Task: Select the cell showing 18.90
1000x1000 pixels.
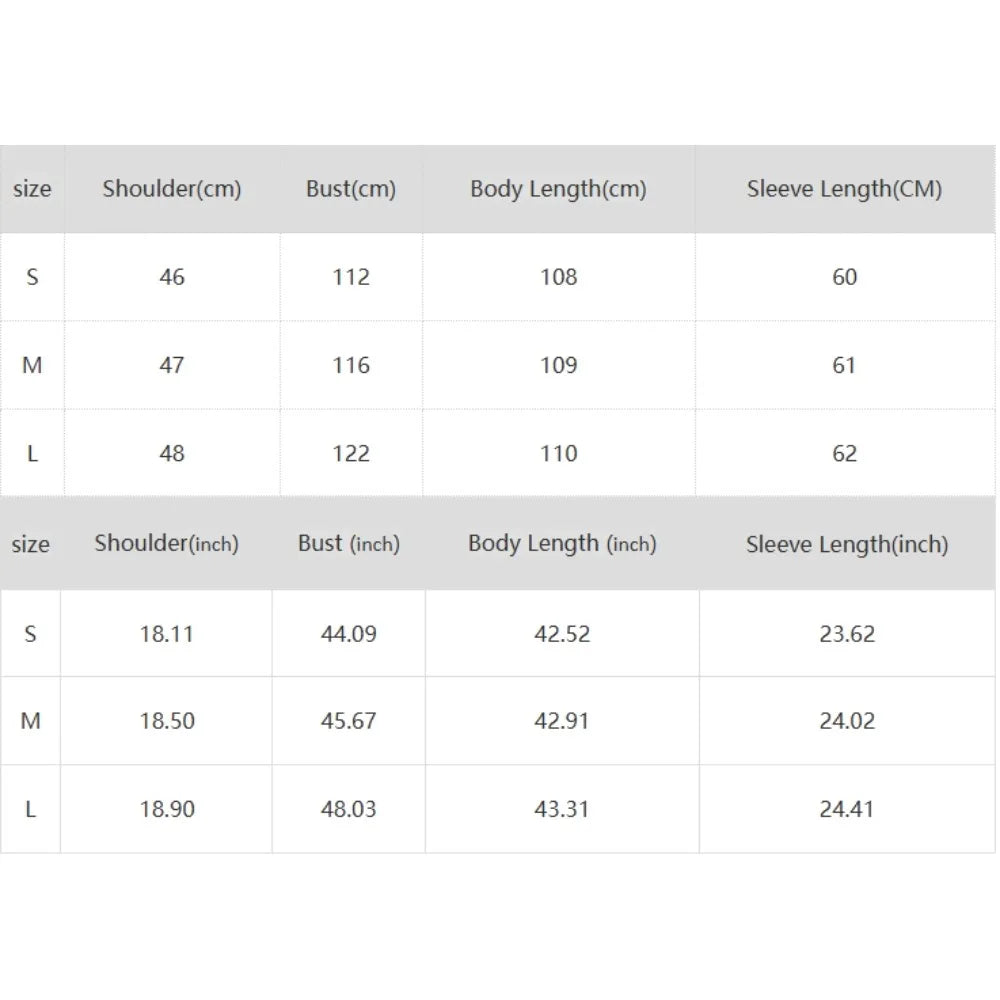Action: pyautogui.click(x=167, y=809)
